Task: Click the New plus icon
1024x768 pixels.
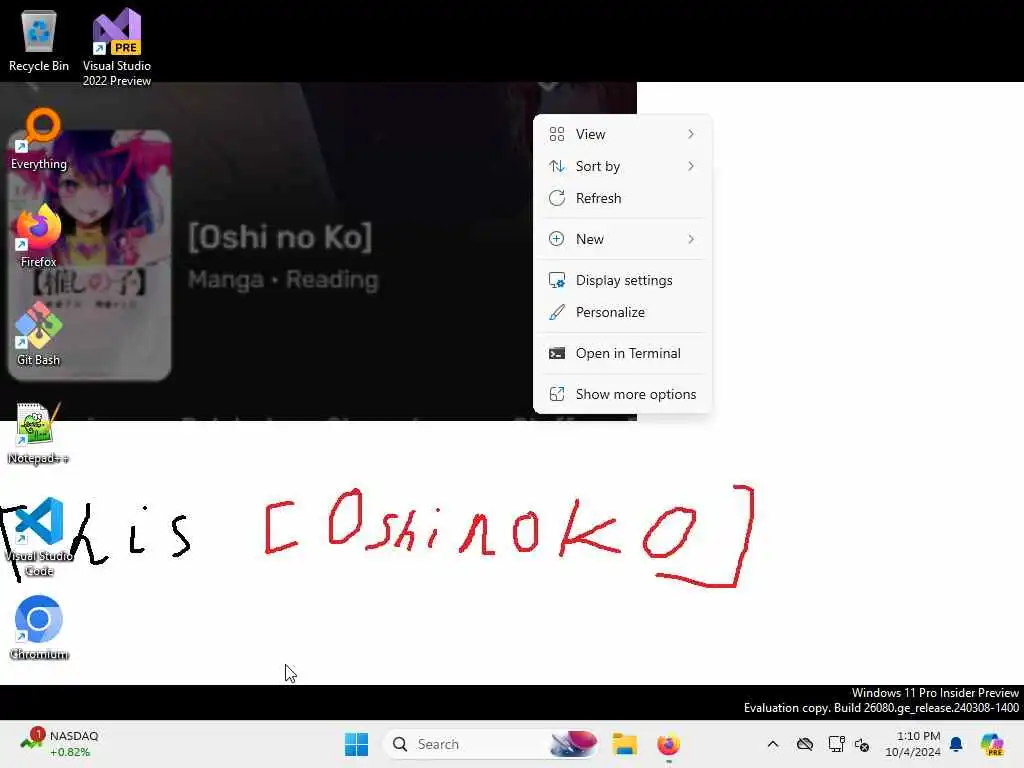Action: pyautogui.click(x=556, y=239)
